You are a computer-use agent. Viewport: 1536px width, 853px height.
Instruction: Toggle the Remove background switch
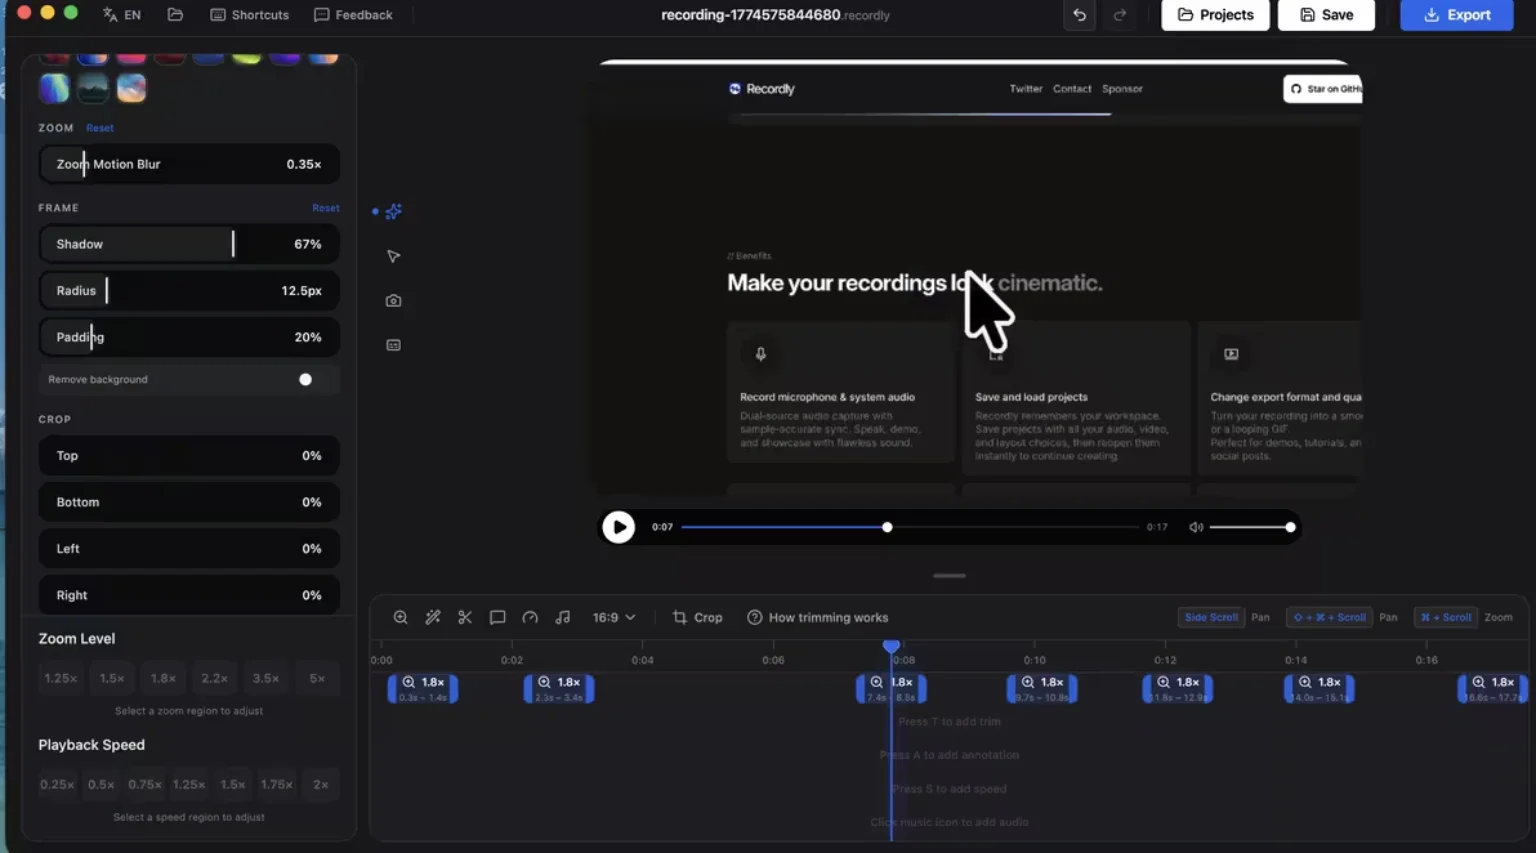304,380
